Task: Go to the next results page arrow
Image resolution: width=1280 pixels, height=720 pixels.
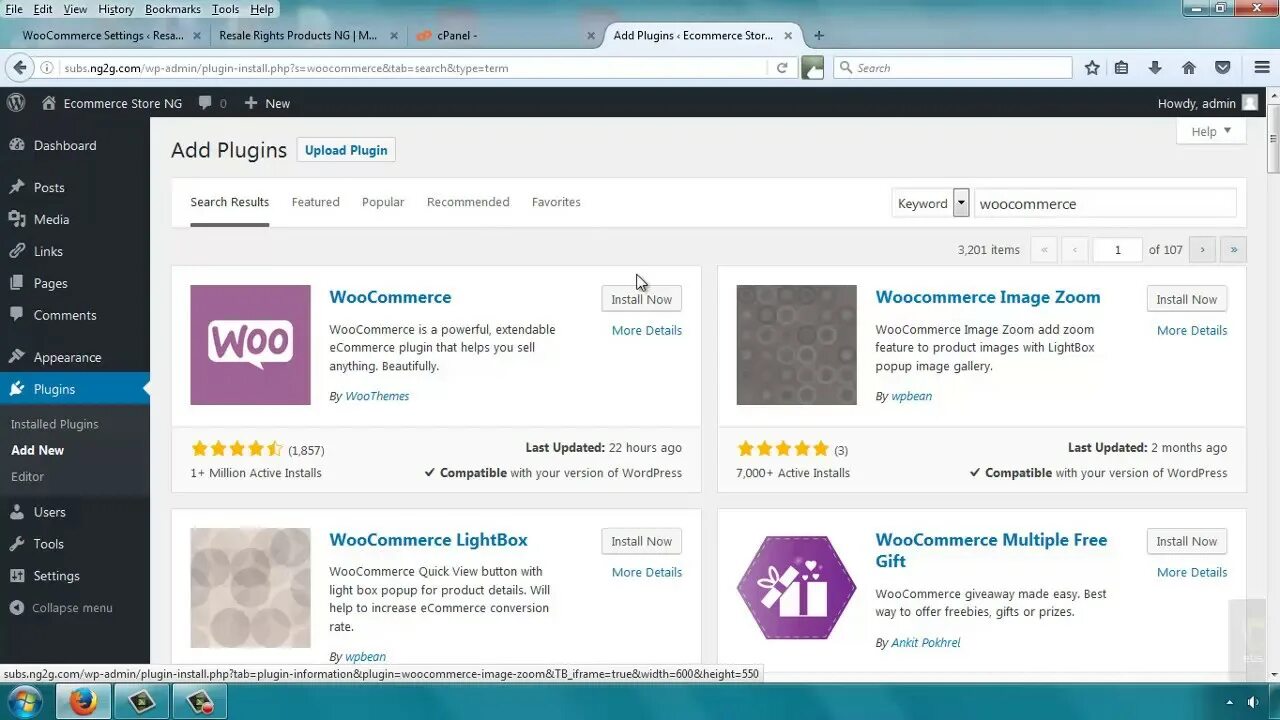Action: 1203,250
